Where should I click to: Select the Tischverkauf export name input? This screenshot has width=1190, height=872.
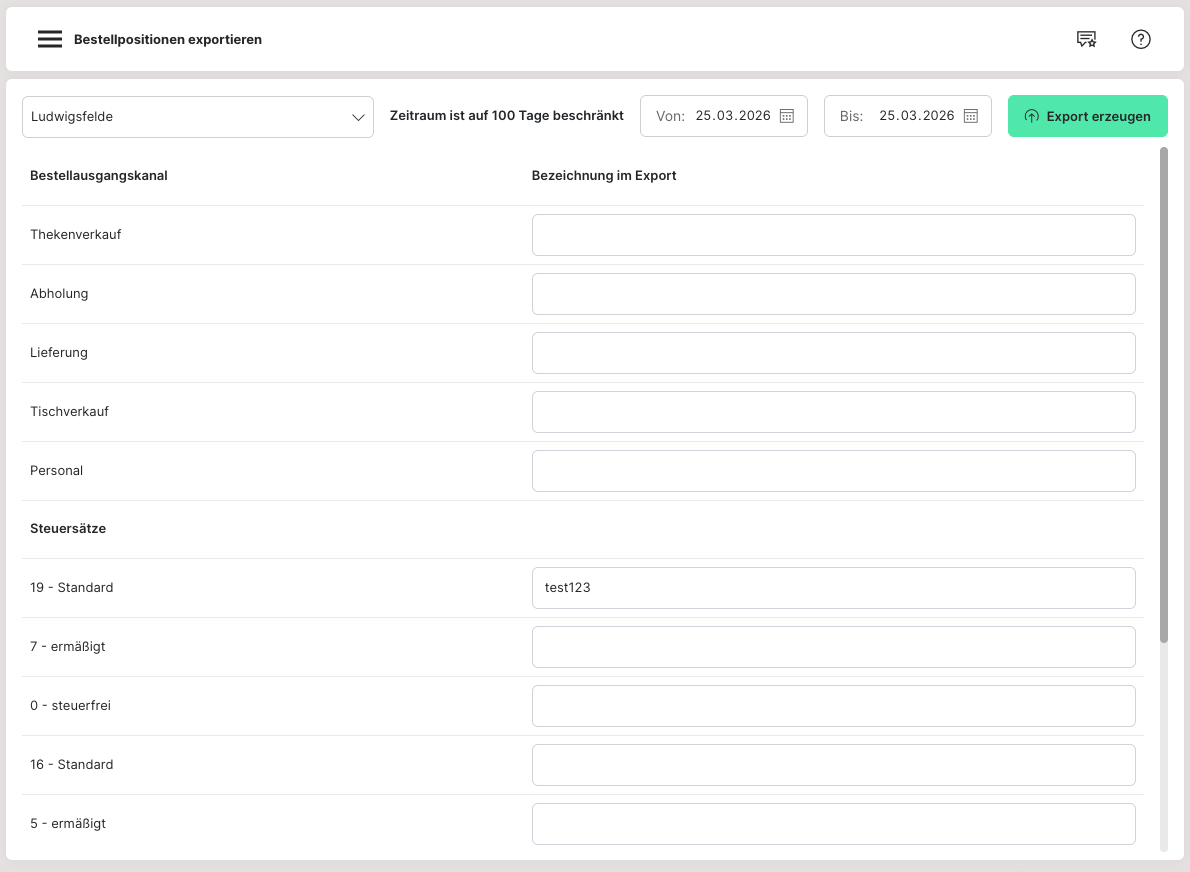pyautogui.click(x=833, y=412)
